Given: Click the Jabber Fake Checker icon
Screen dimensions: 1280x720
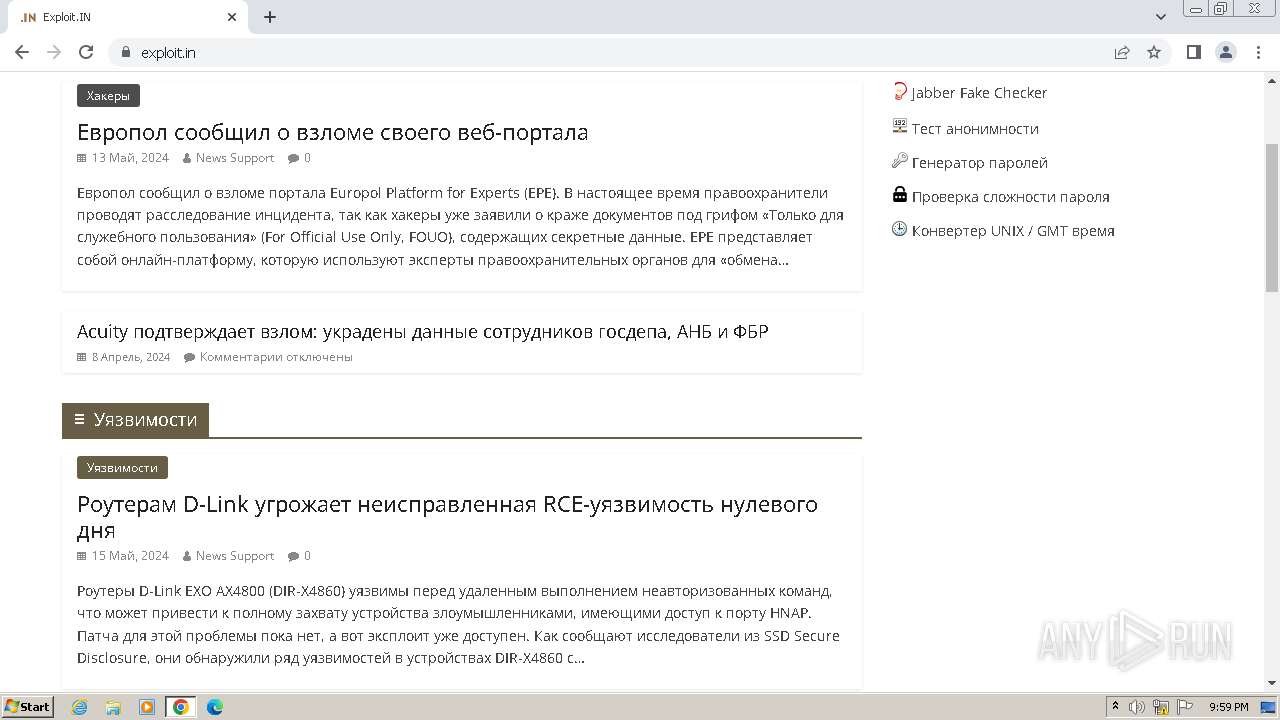Looking at the screenshot, I should pos(900,92).
